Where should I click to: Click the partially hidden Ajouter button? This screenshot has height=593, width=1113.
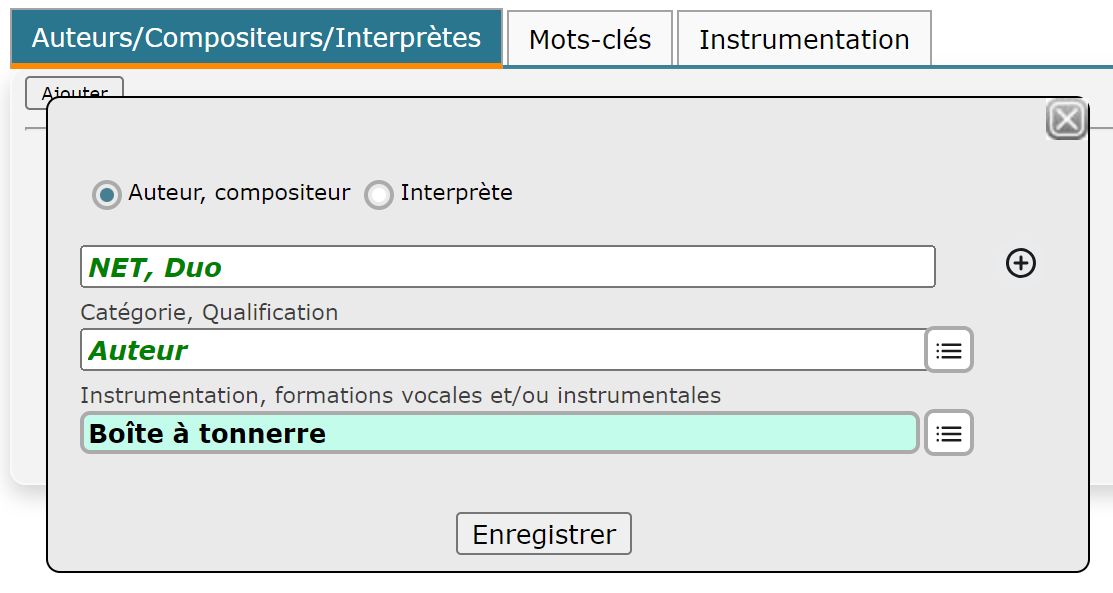click(x=75, y=88)
